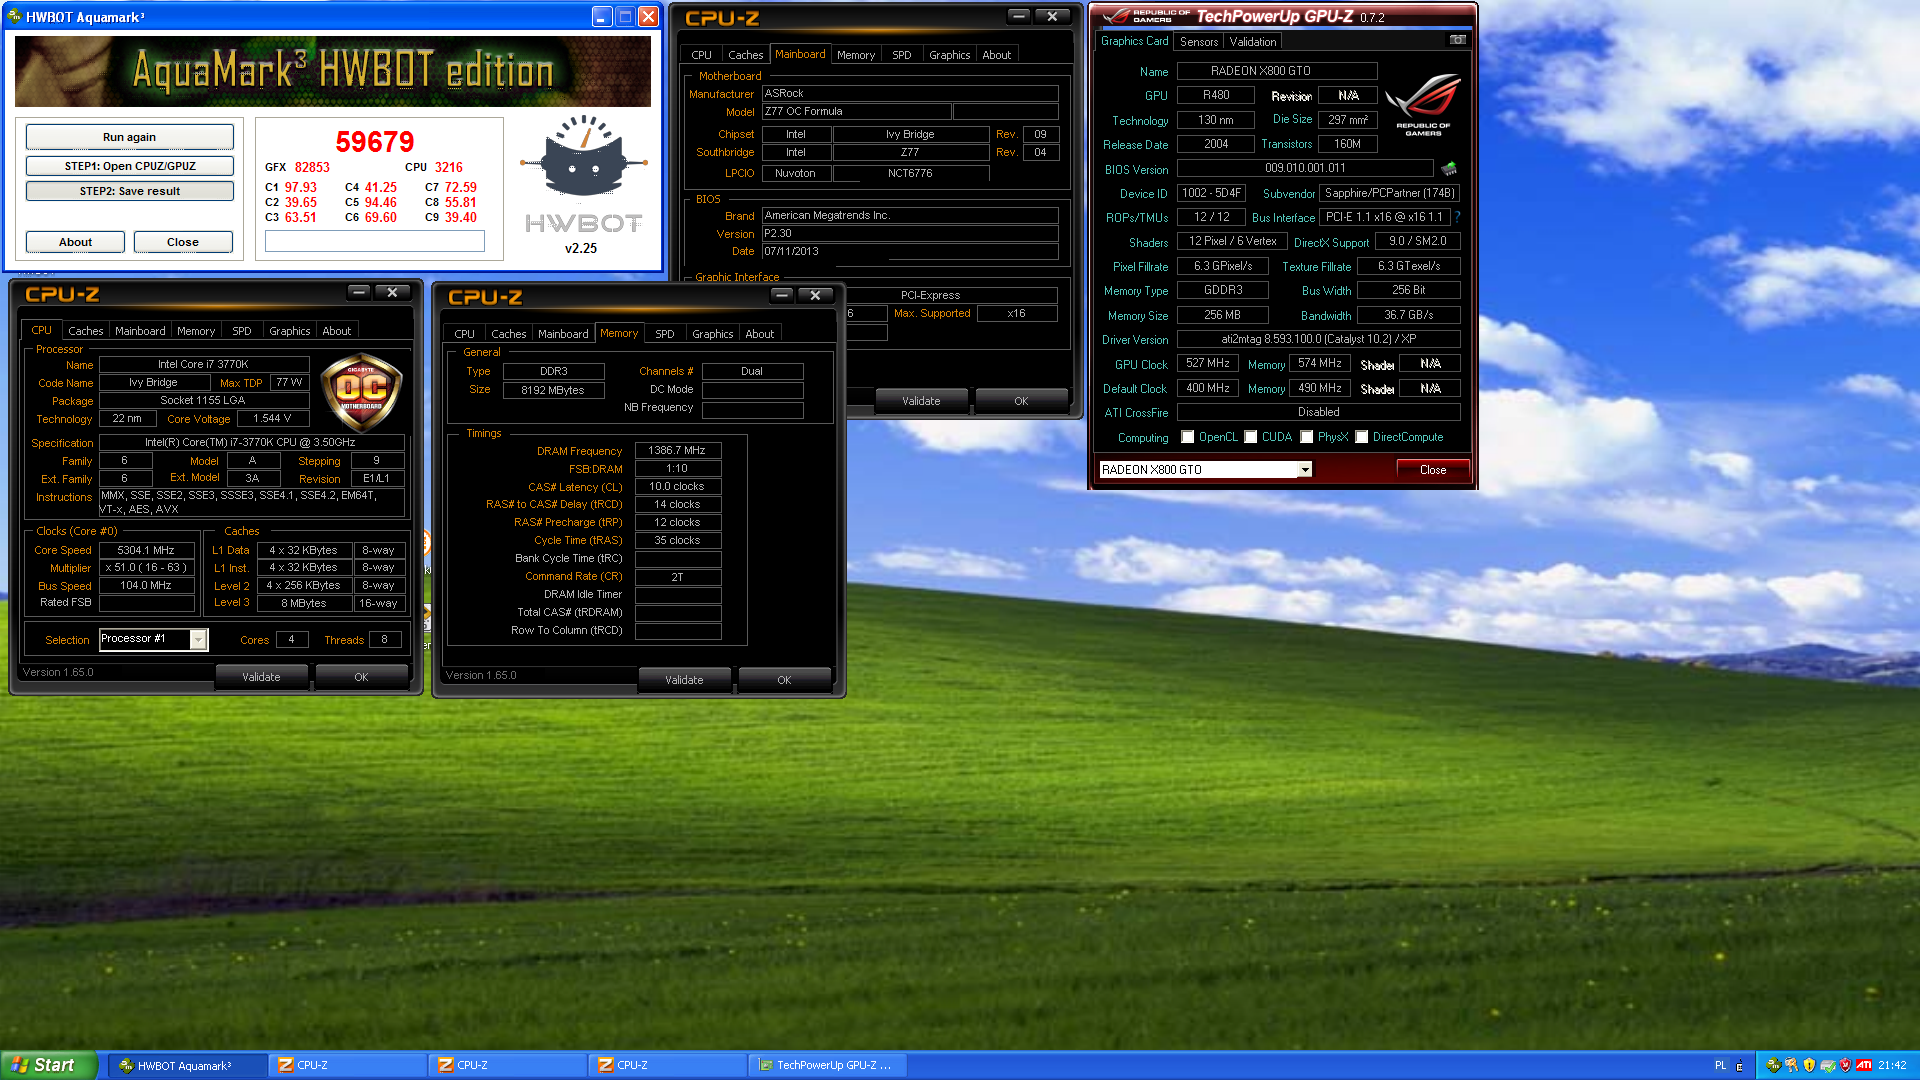Click the BIOS Version field 009.010.001.011
The image size is (1920, 1080).
point(1305,168)
